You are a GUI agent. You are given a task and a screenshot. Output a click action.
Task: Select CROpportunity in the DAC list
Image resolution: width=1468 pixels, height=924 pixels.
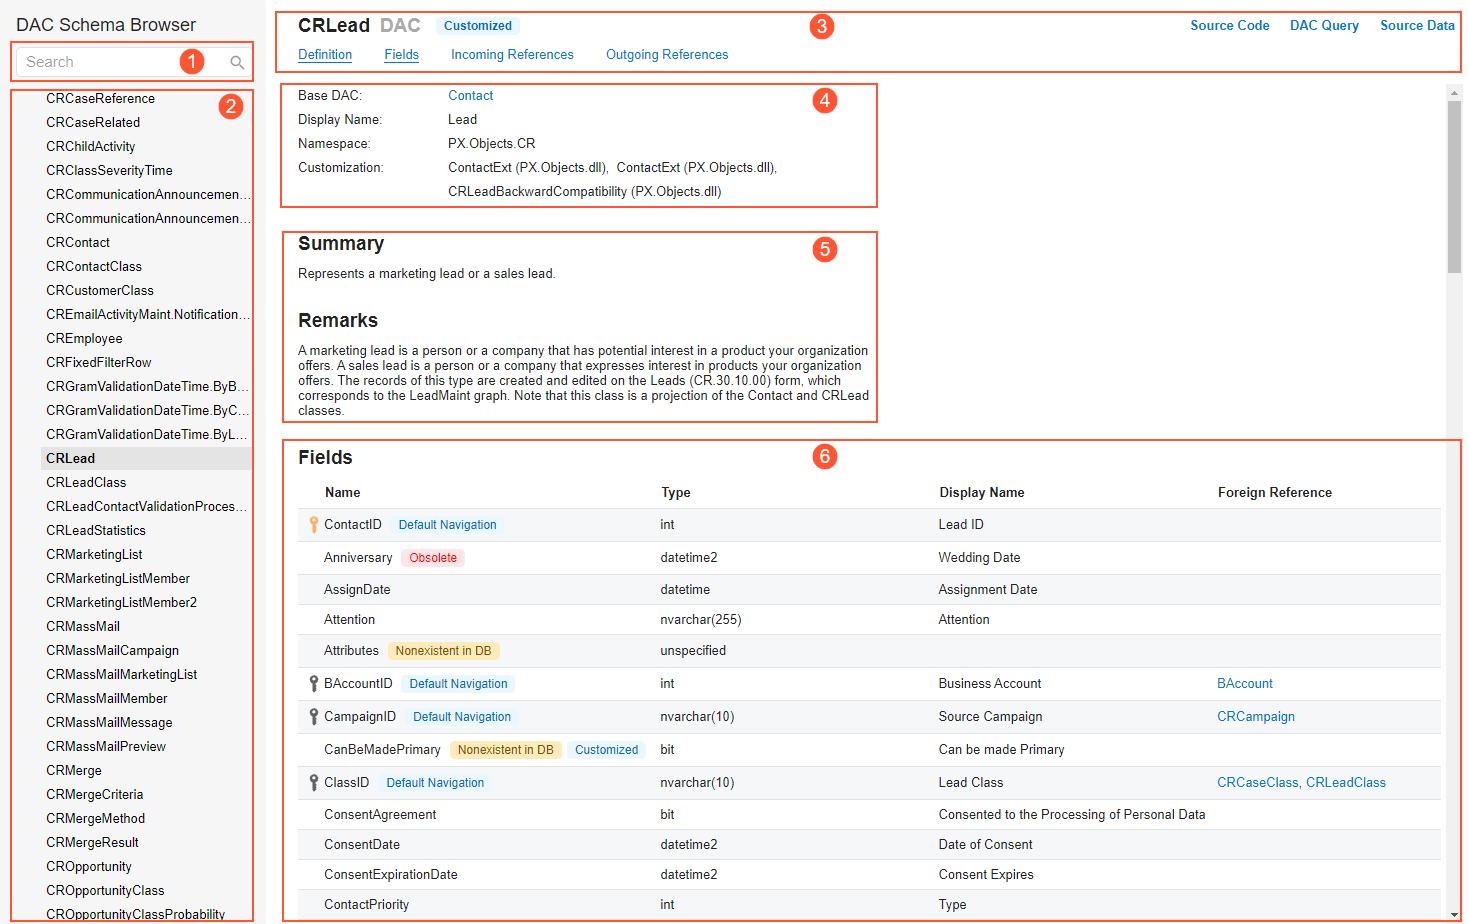[89, 867]
